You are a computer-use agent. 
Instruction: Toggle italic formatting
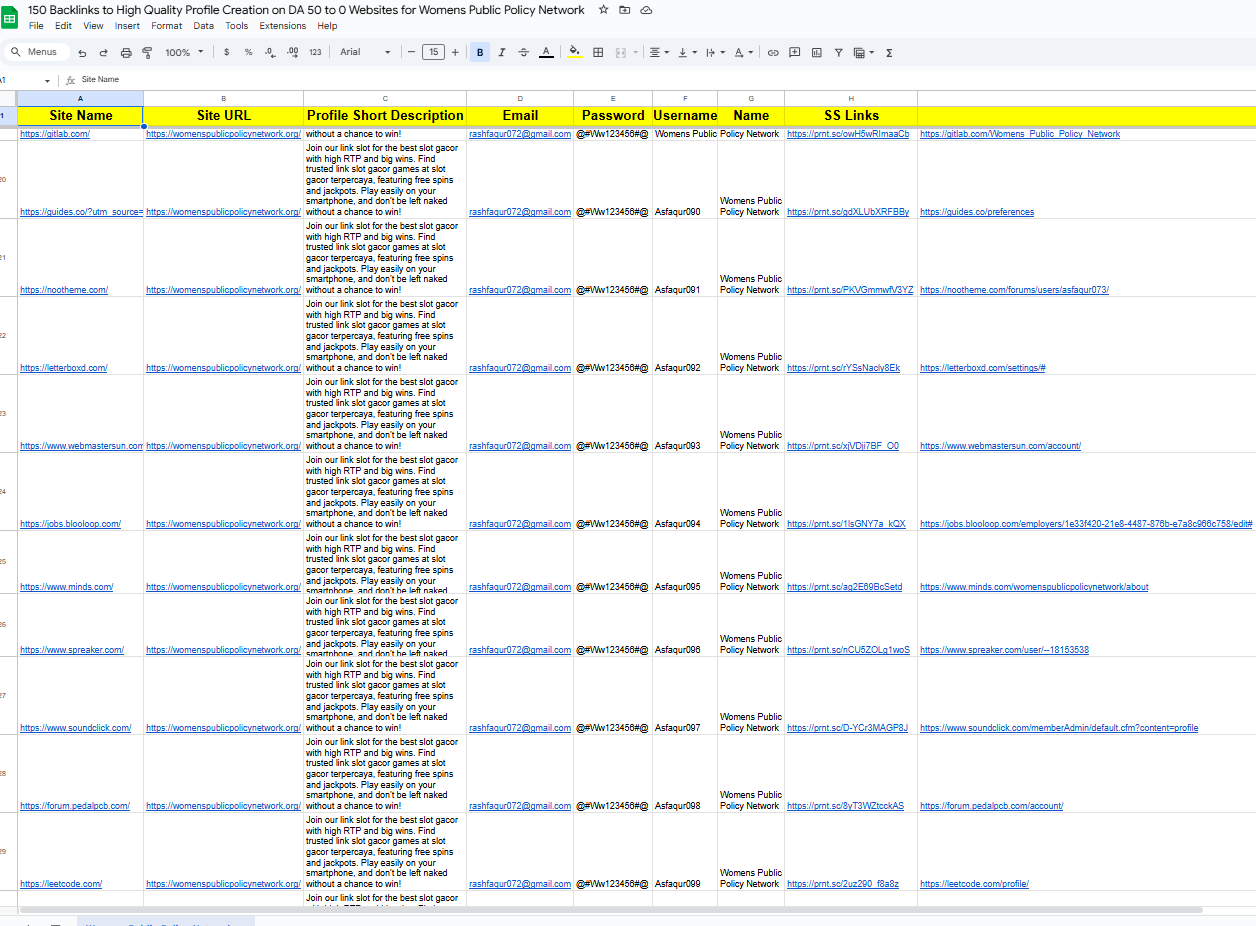(x=501, y=52)
